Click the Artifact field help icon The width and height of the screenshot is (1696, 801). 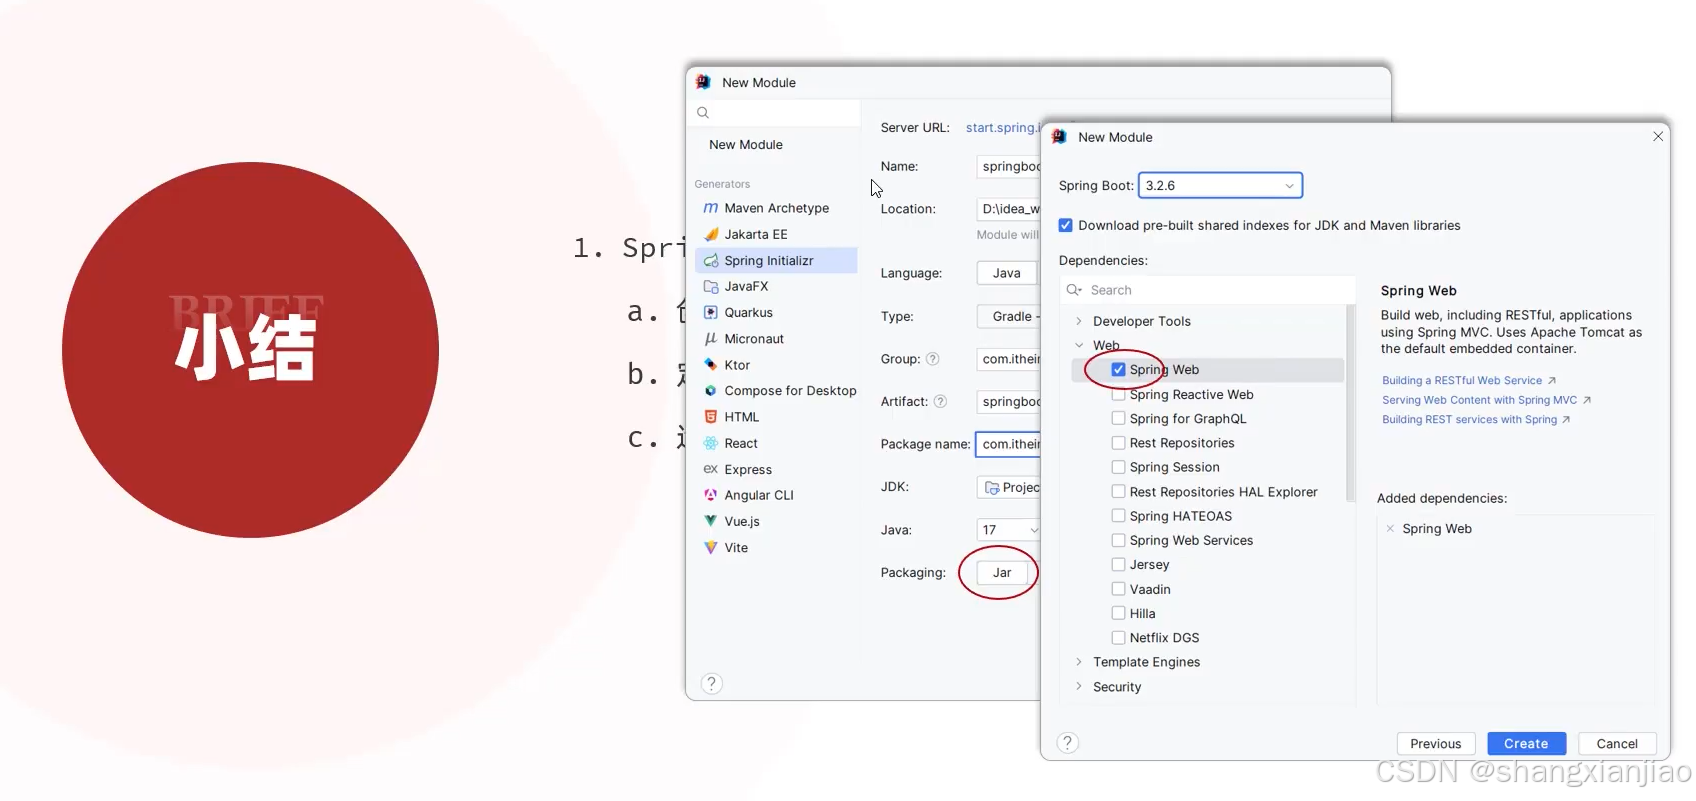940,402
